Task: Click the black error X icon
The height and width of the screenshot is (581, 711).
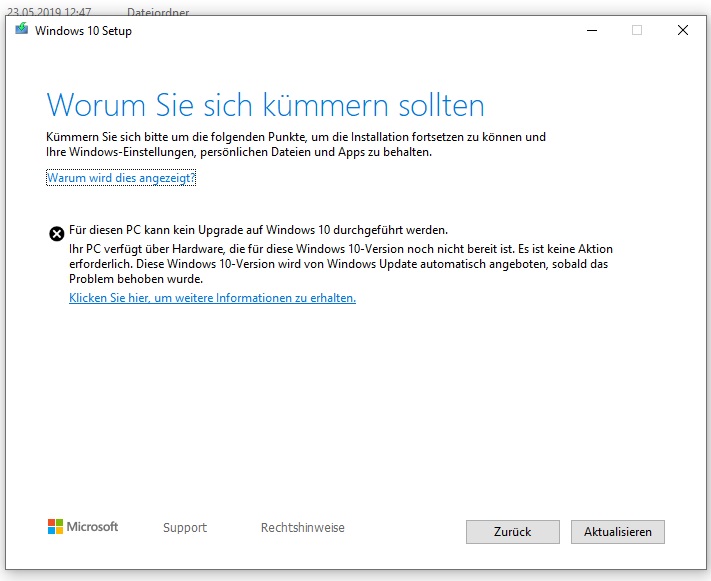Action: [57, 234]
